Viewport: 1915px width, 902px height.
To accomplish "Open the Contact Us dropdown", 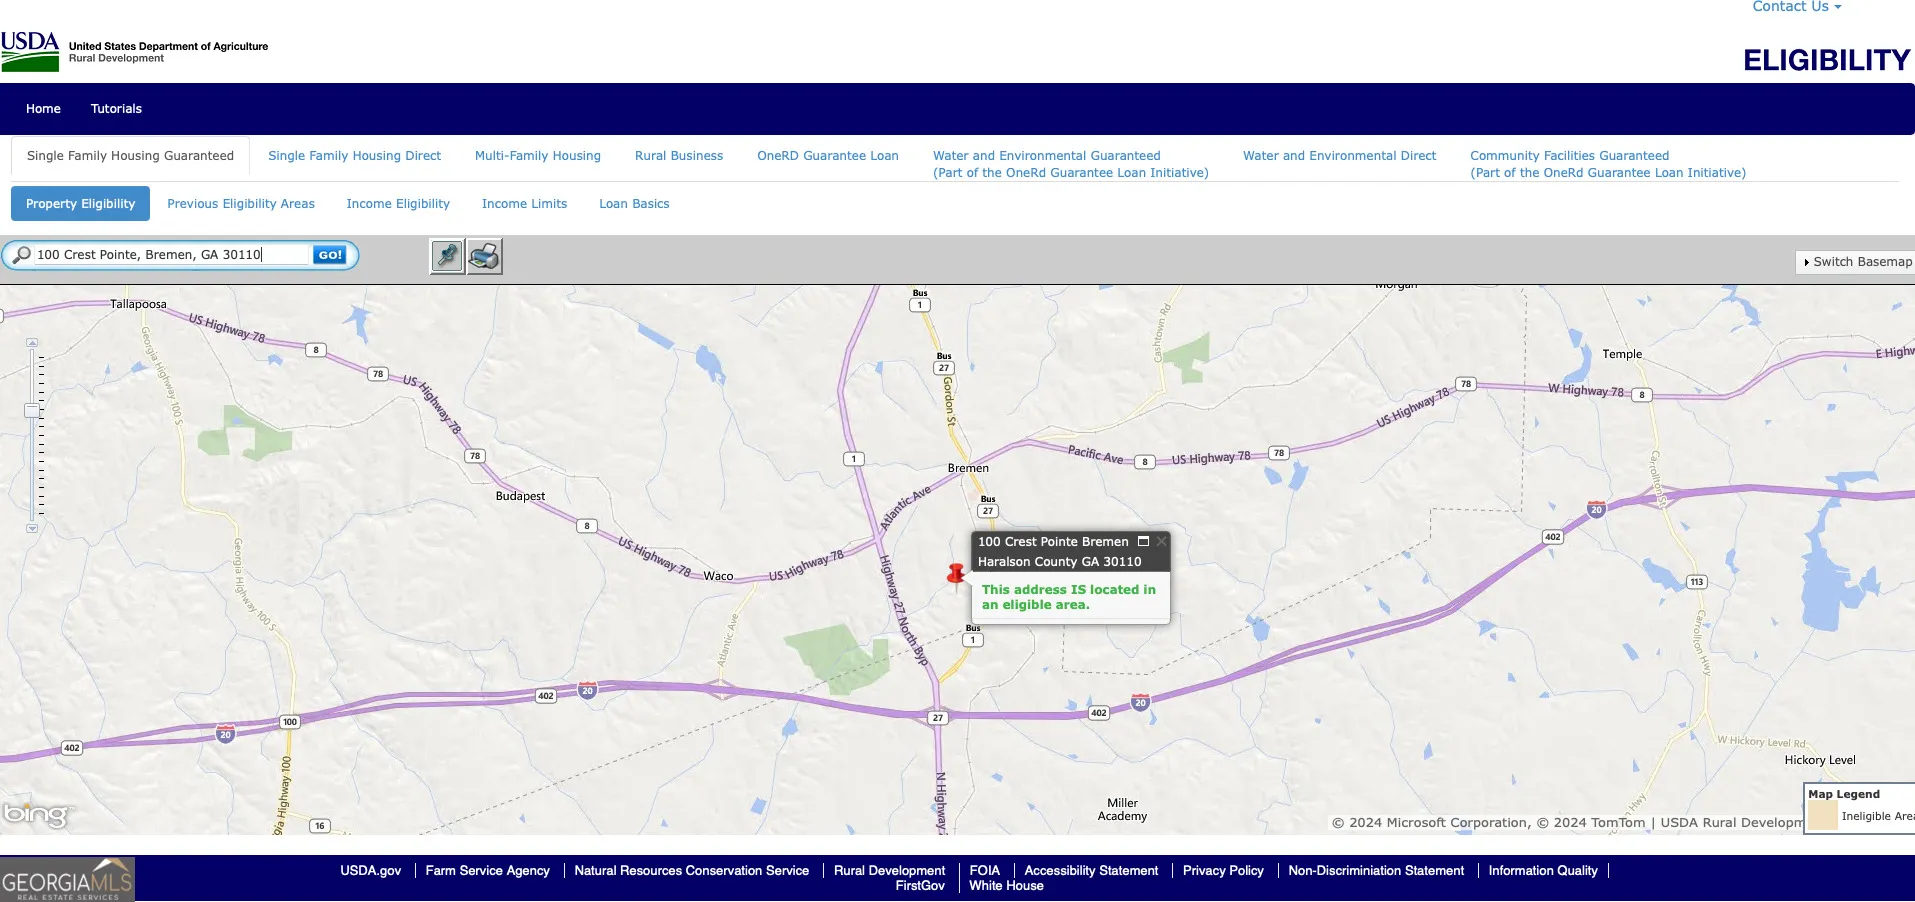I will 1796,7.
